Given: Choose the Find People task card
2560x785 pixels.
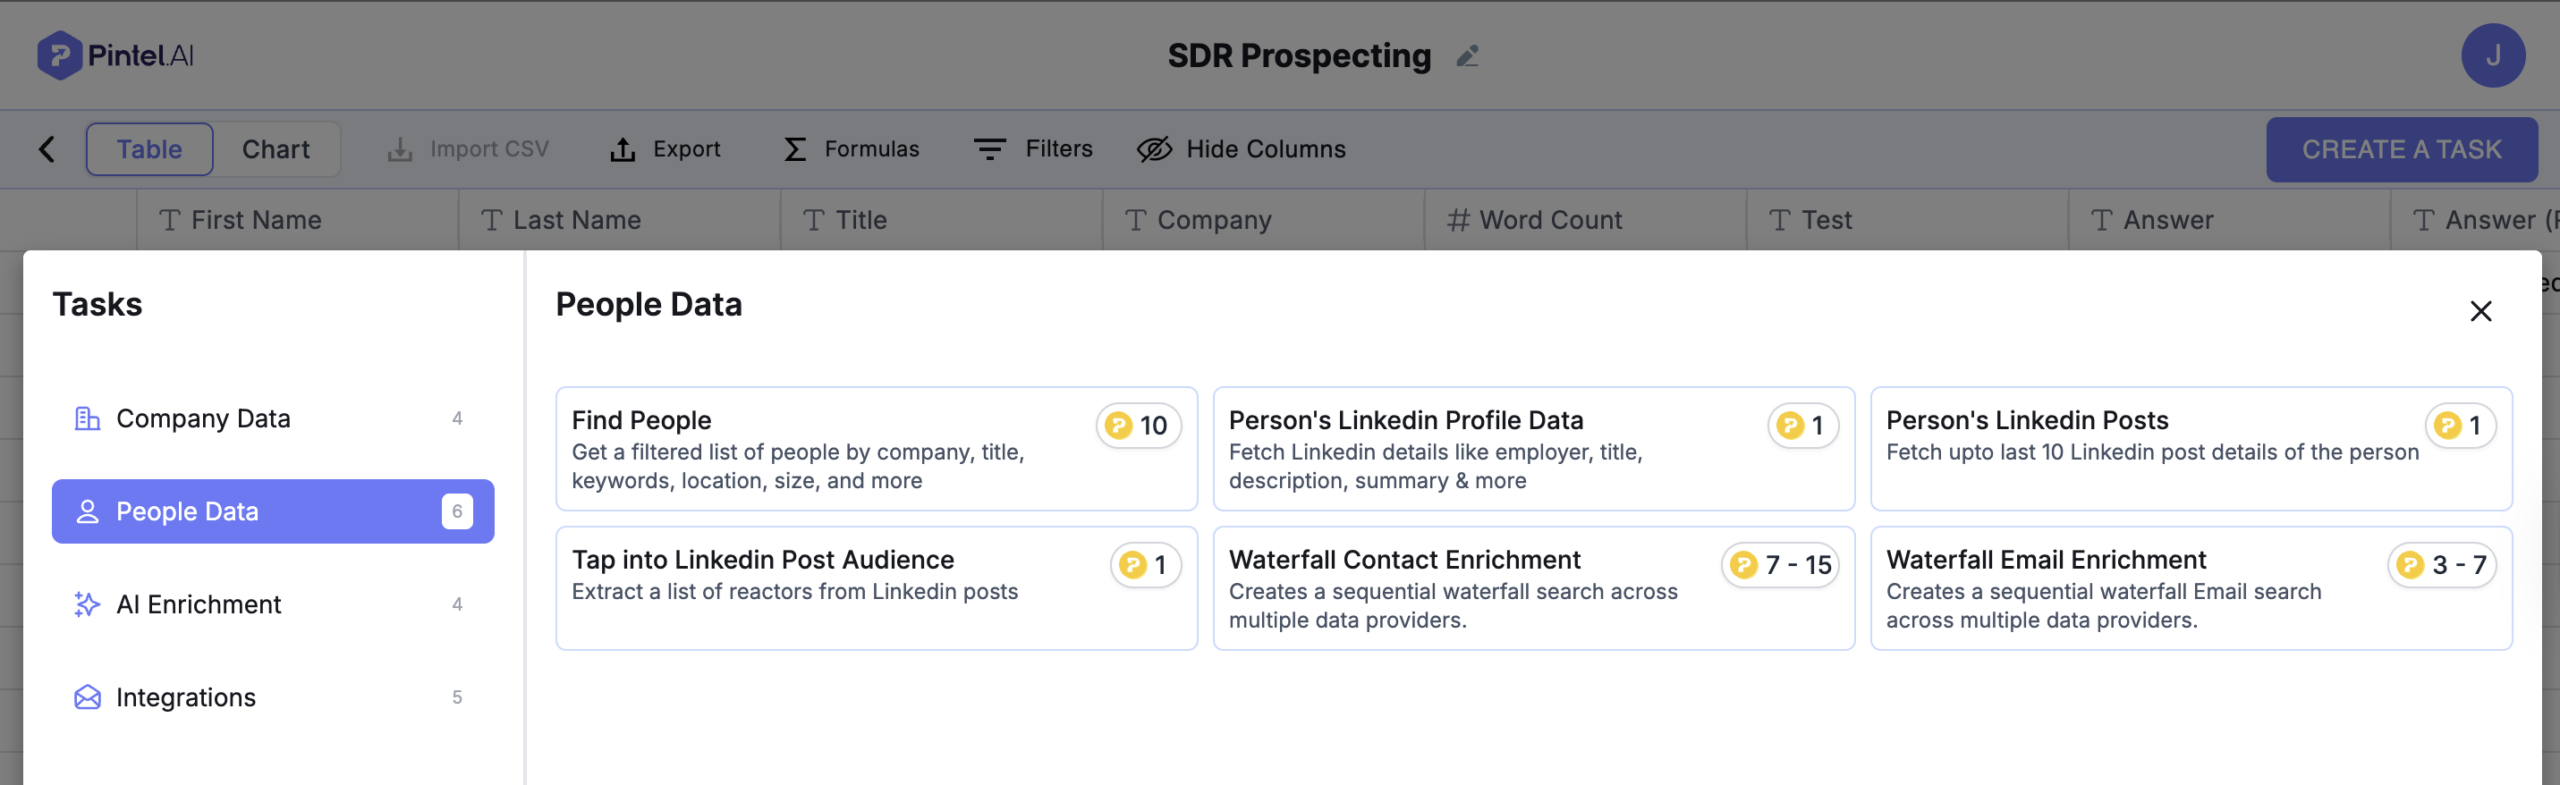Looking at the screenshot, I should tap(876, 449).
